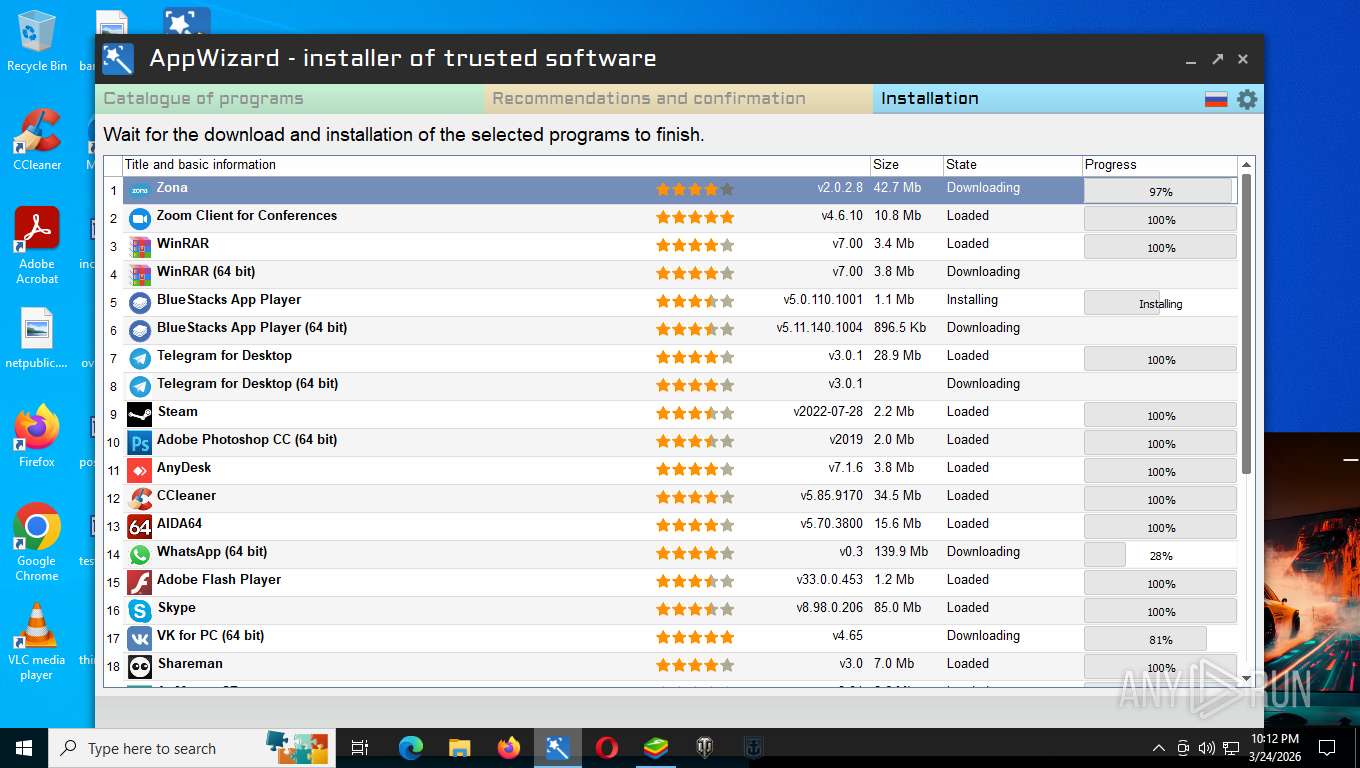1360x768 pixels.
Task: Open the Recycle Bin desktop icon
Action: [37, 41]
